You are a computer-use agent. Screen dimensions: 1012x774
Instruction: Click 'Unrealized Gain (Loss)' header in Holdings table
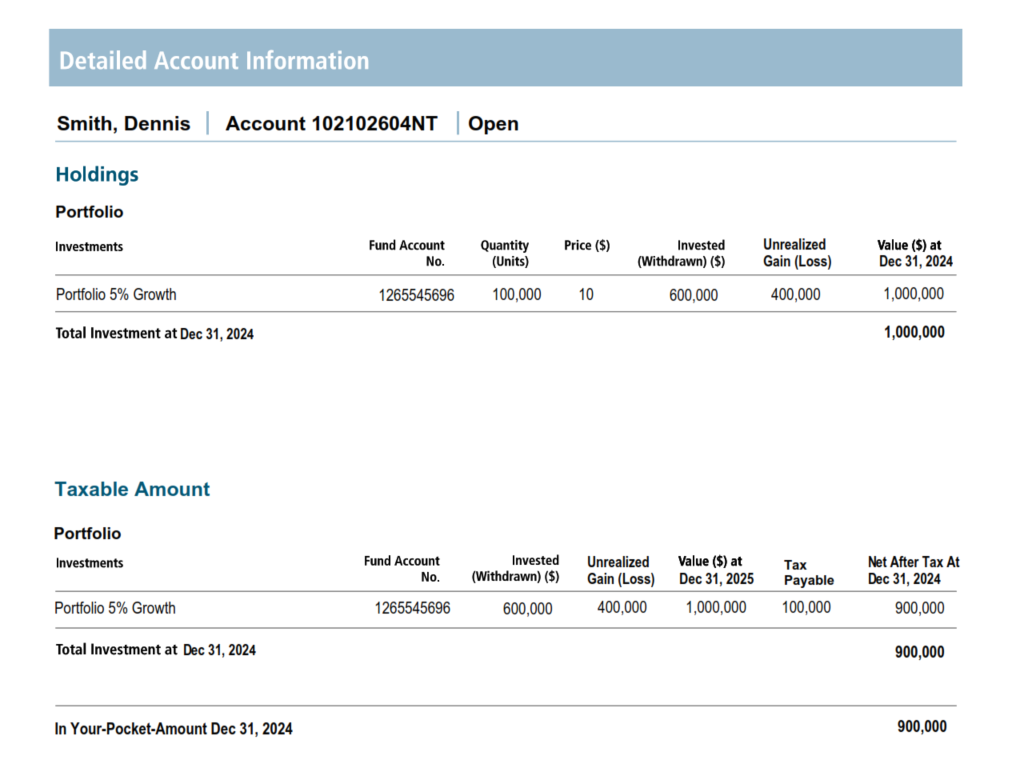[797, 253]
